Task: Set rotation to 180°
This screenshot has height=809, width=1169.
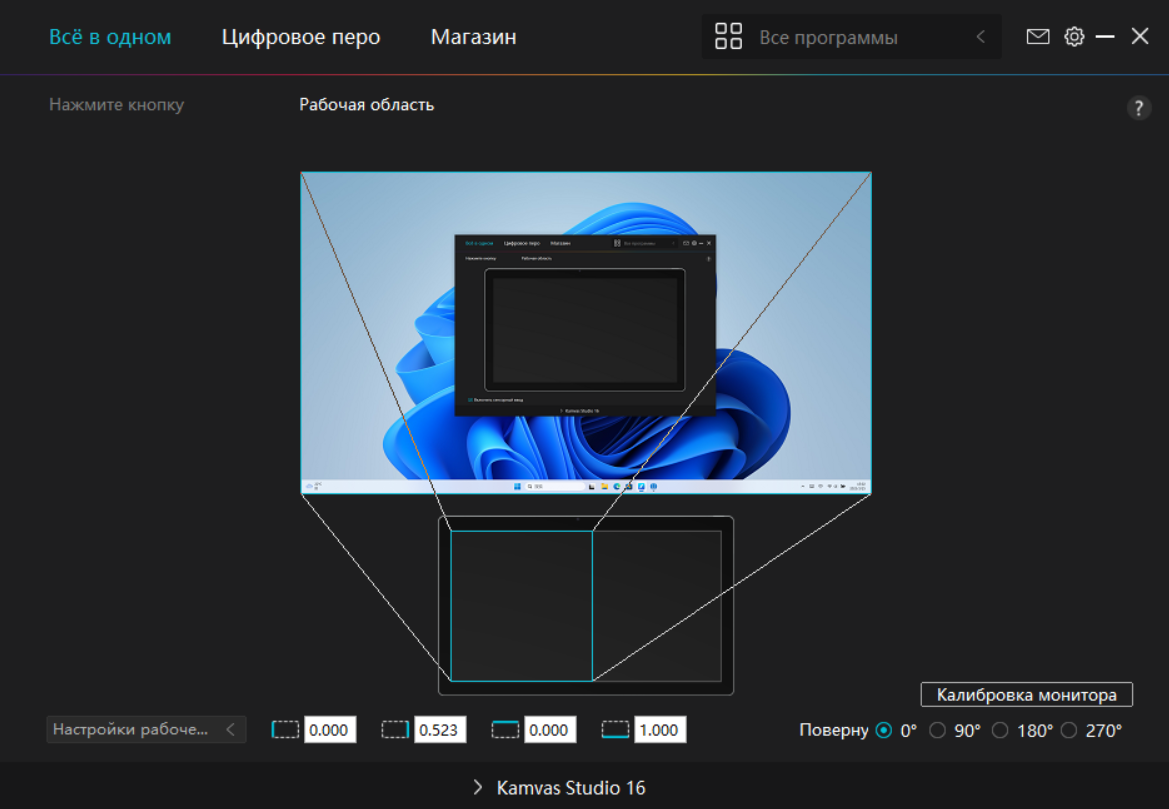Action: pyautogui.click(x=1000, y=730)
